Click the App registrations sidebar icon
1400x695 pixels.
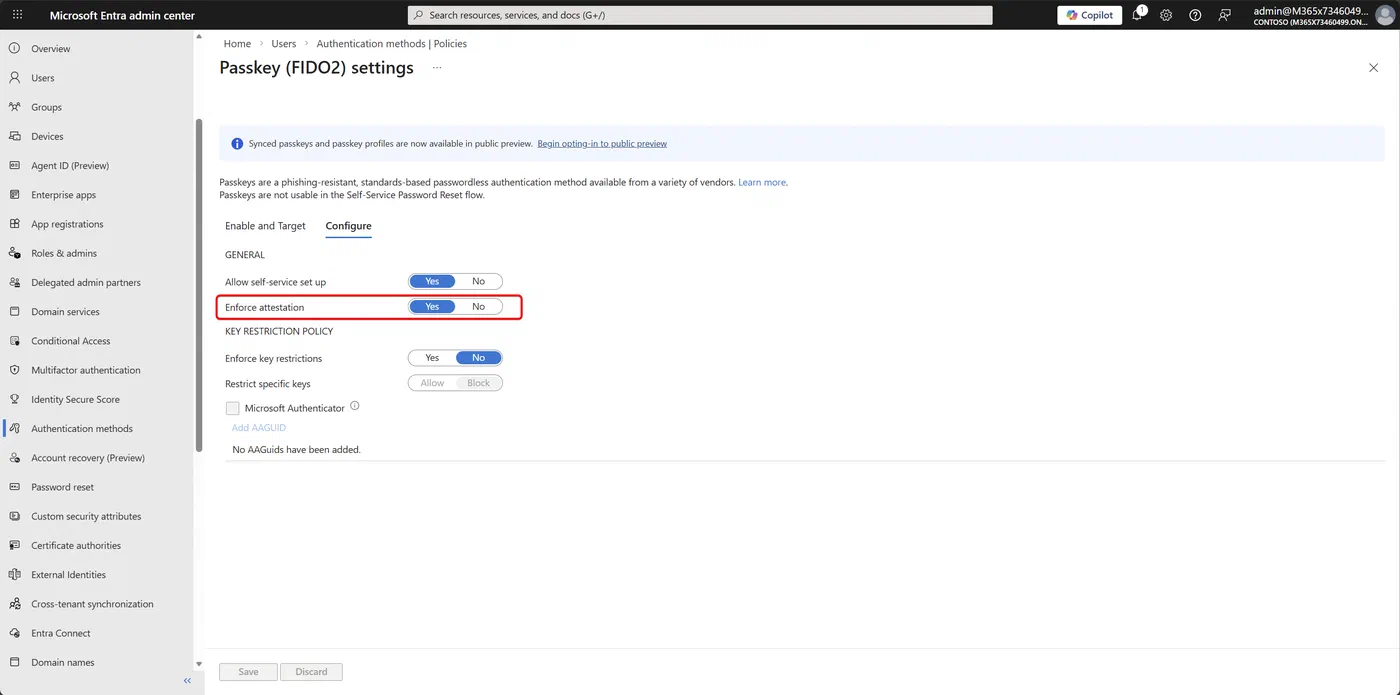point(14,223)
